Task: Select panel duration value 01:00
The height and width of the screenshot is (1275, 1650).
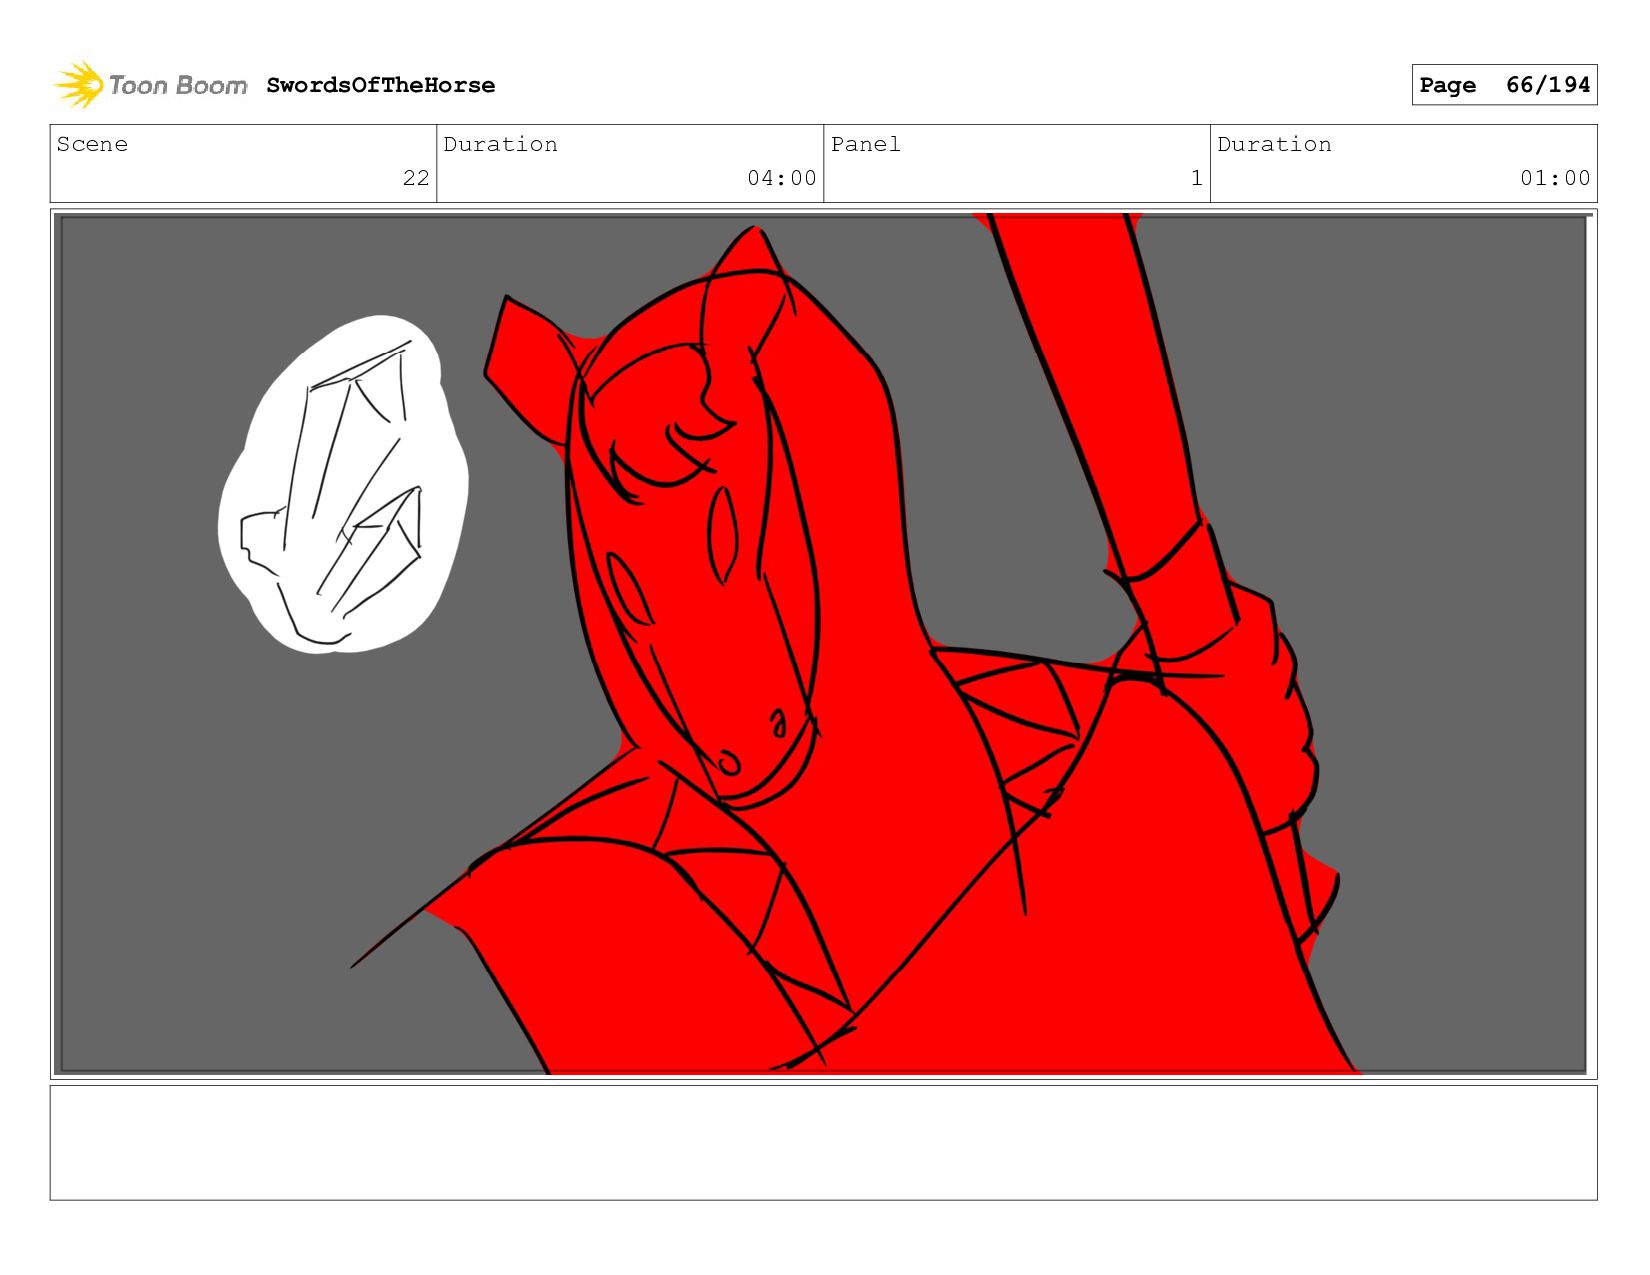Action: pos(1555,178)
